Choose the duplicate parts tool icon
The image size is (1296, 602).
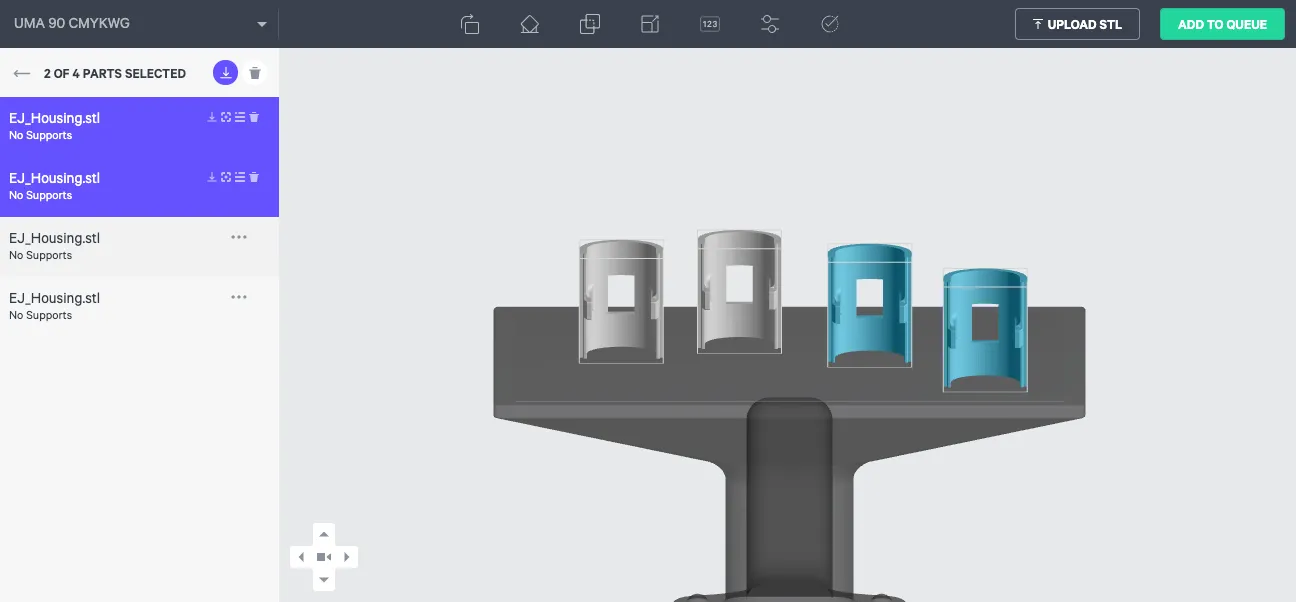[x=590, y=24]
